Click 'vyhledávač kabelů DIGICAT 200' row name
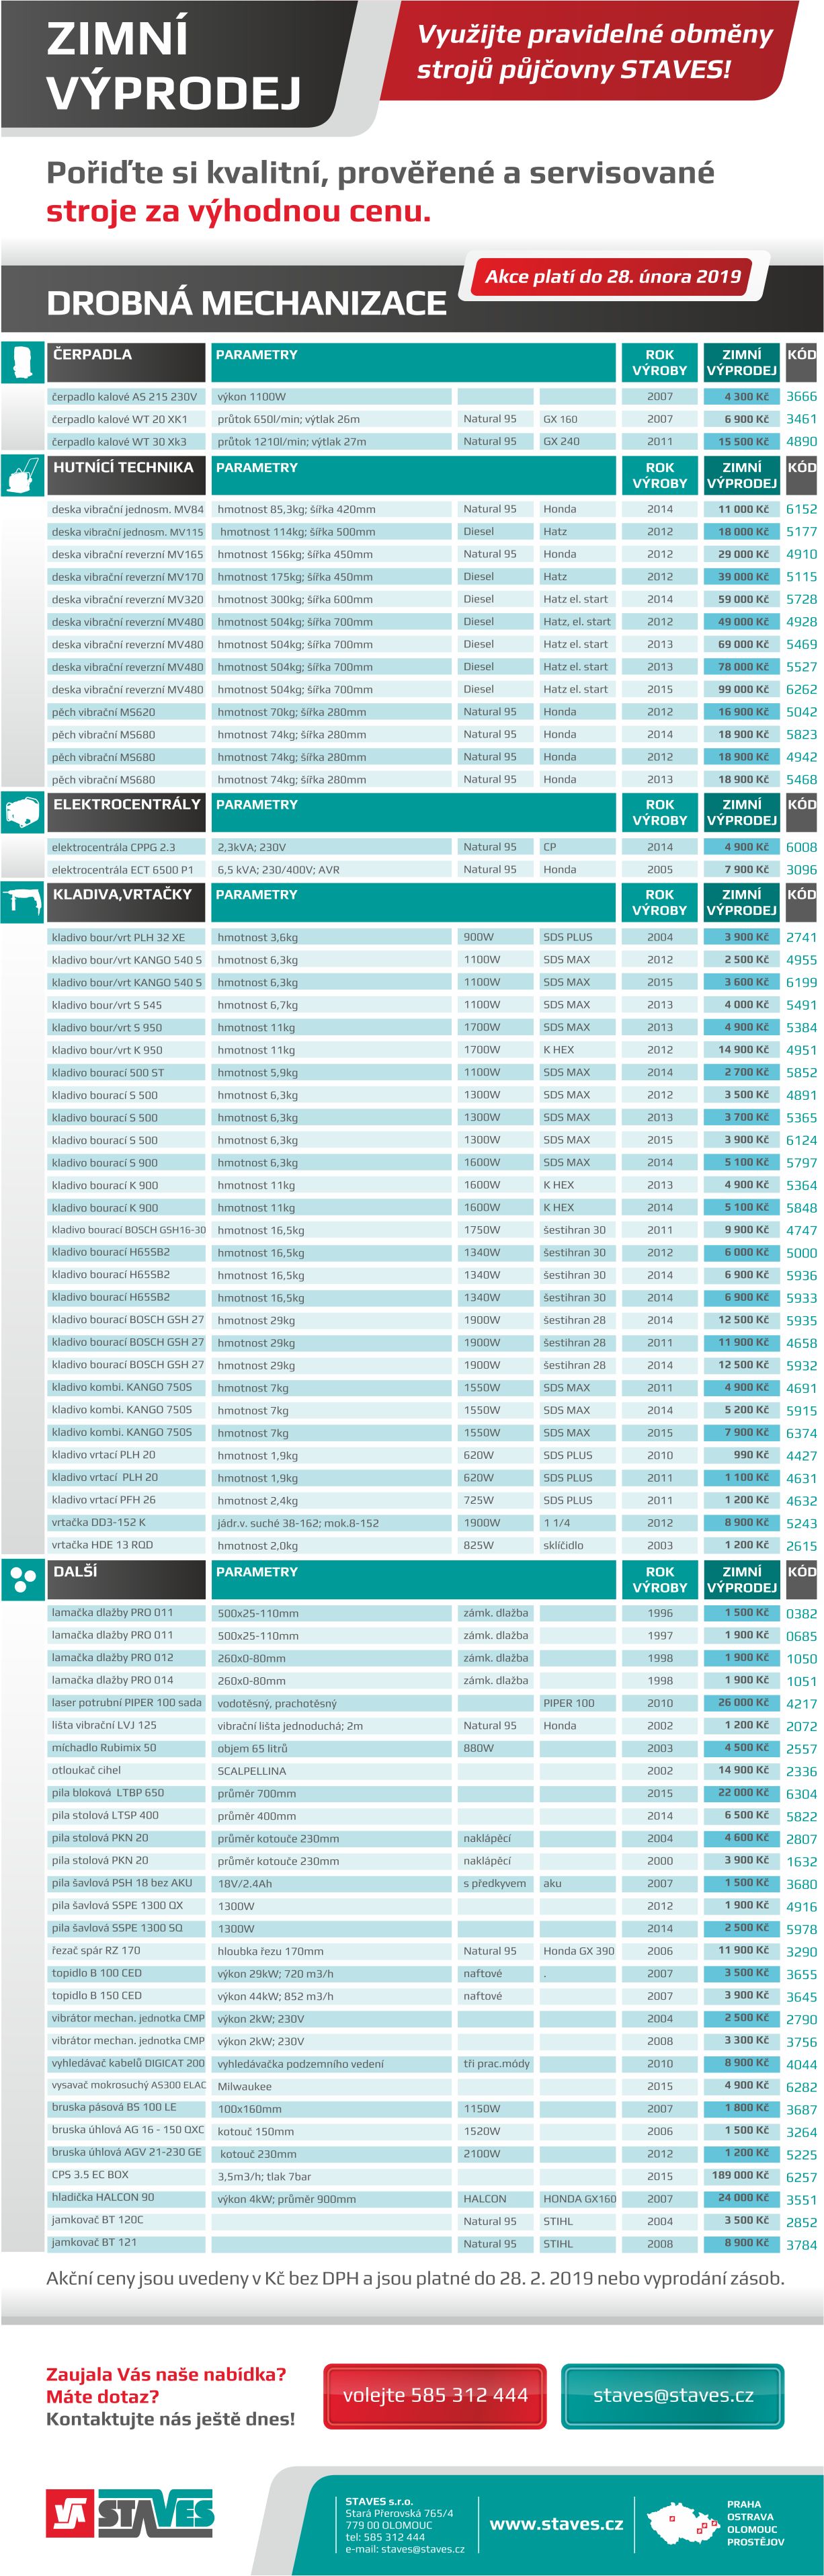This screenshot has width=824, height=2576. pyautogui.click(x=128, y=2063)
